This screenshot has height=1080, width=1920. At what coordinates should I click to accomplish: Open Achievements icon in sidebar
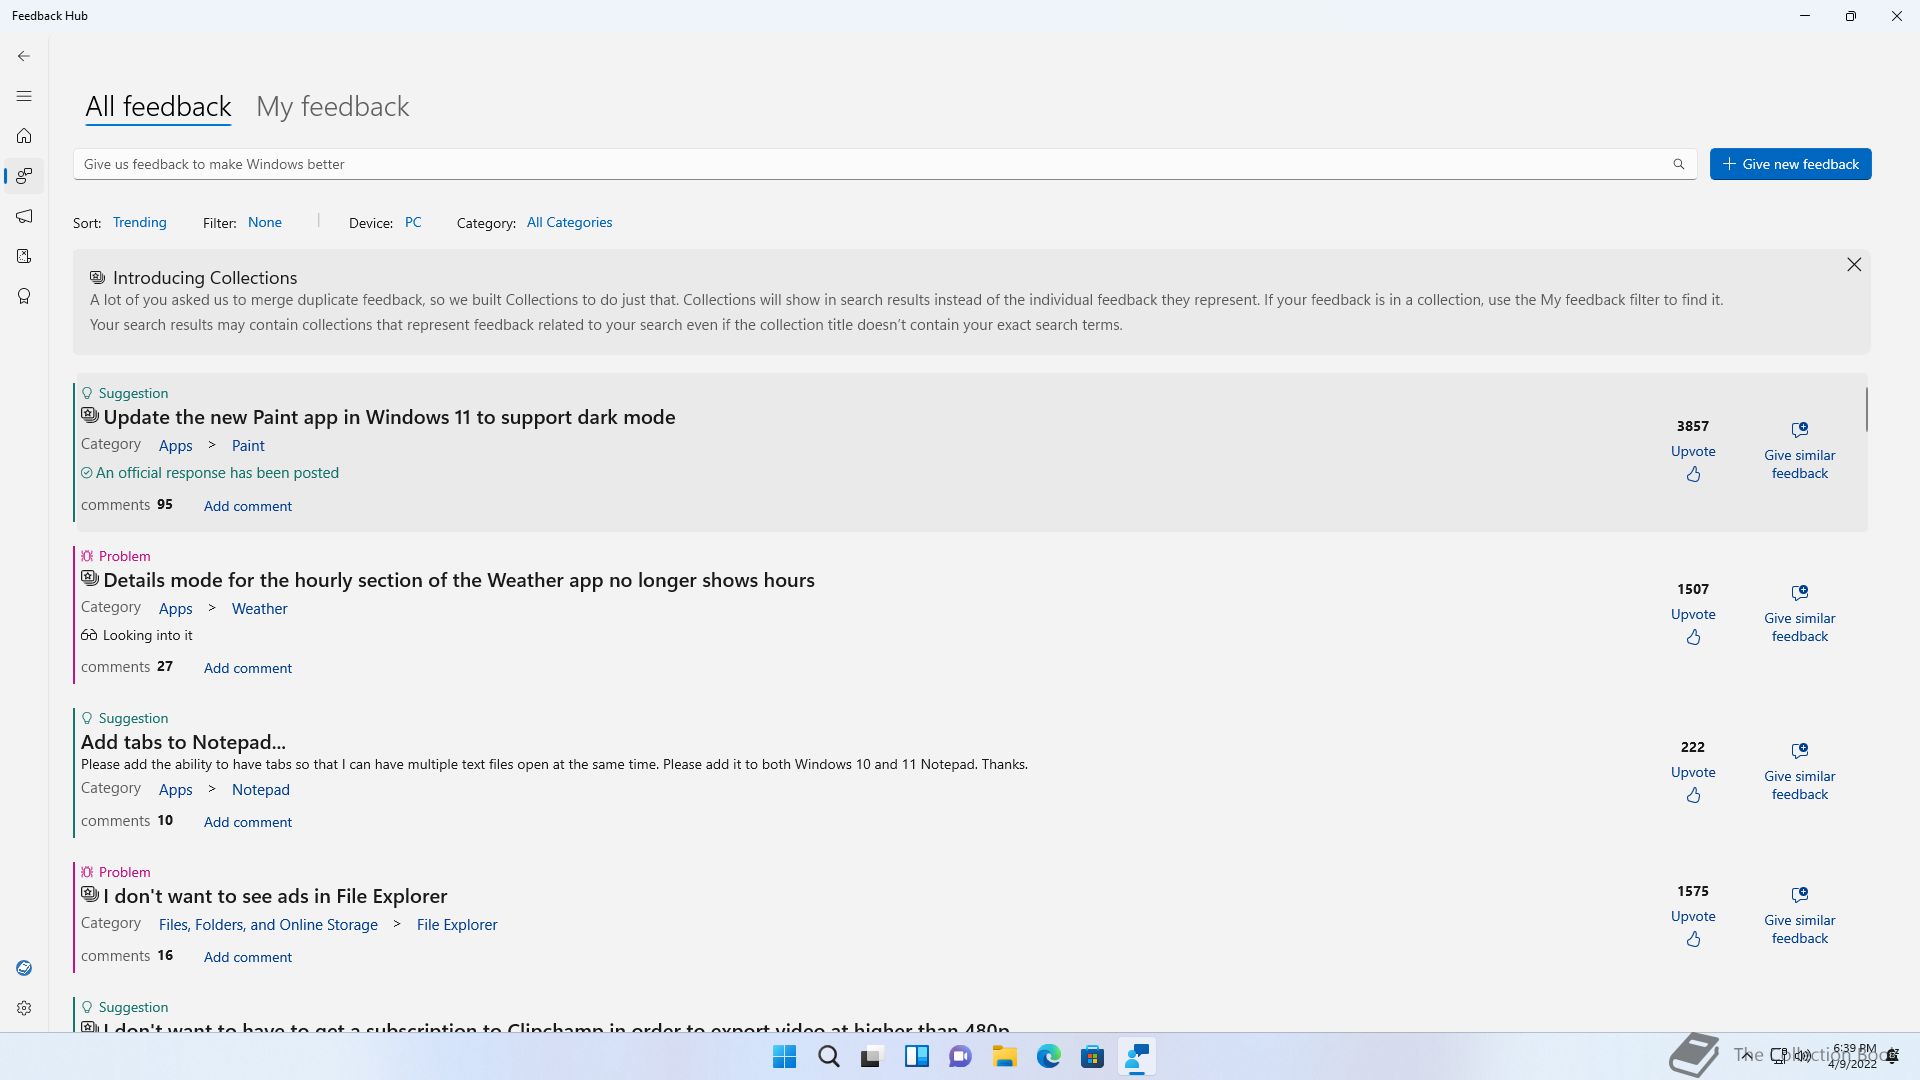click(x=24, y=296)
